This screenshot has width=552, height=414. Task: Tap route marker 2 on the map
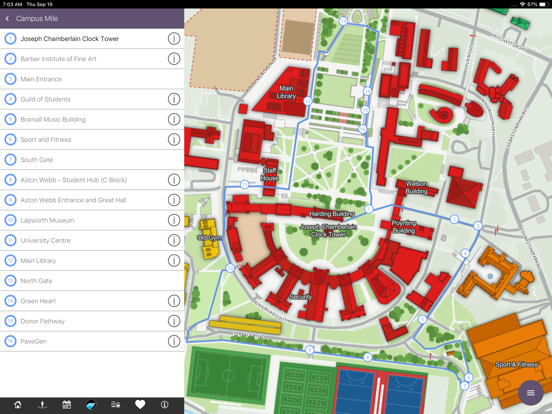coord(454,219)
